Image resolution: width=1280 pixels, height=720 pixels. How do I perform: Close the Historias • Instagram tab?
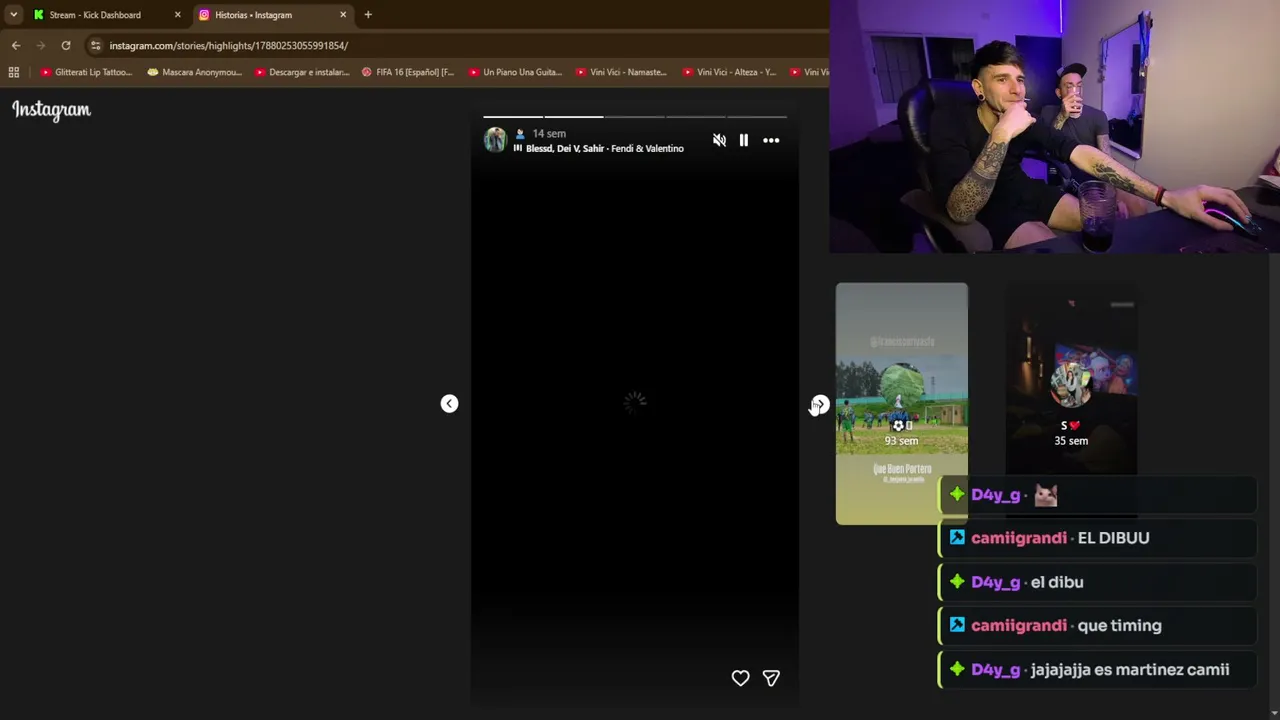click(343, 15)
